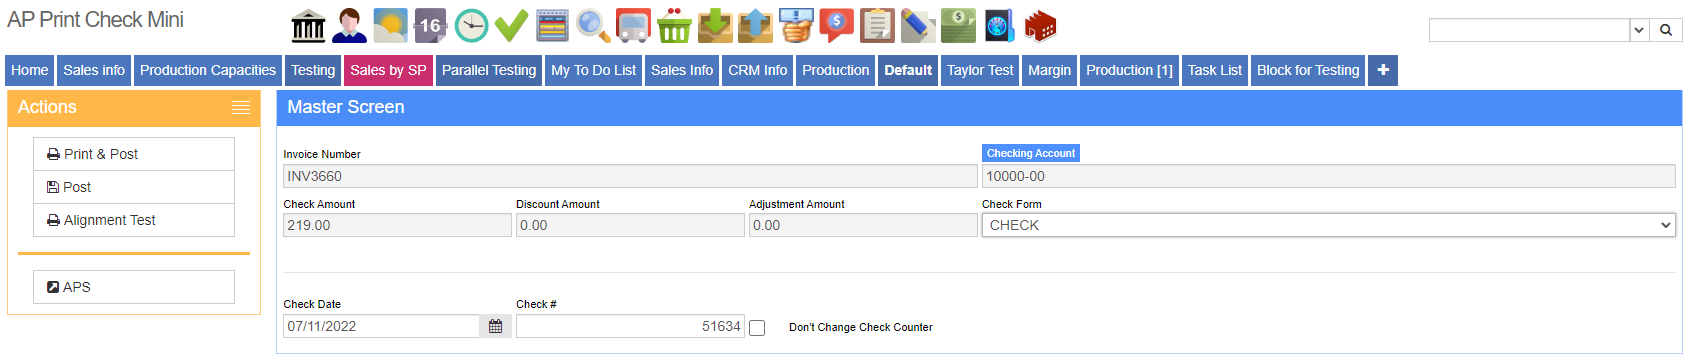
Task: Open the My To Do List tab
Action: coord(594,70)
